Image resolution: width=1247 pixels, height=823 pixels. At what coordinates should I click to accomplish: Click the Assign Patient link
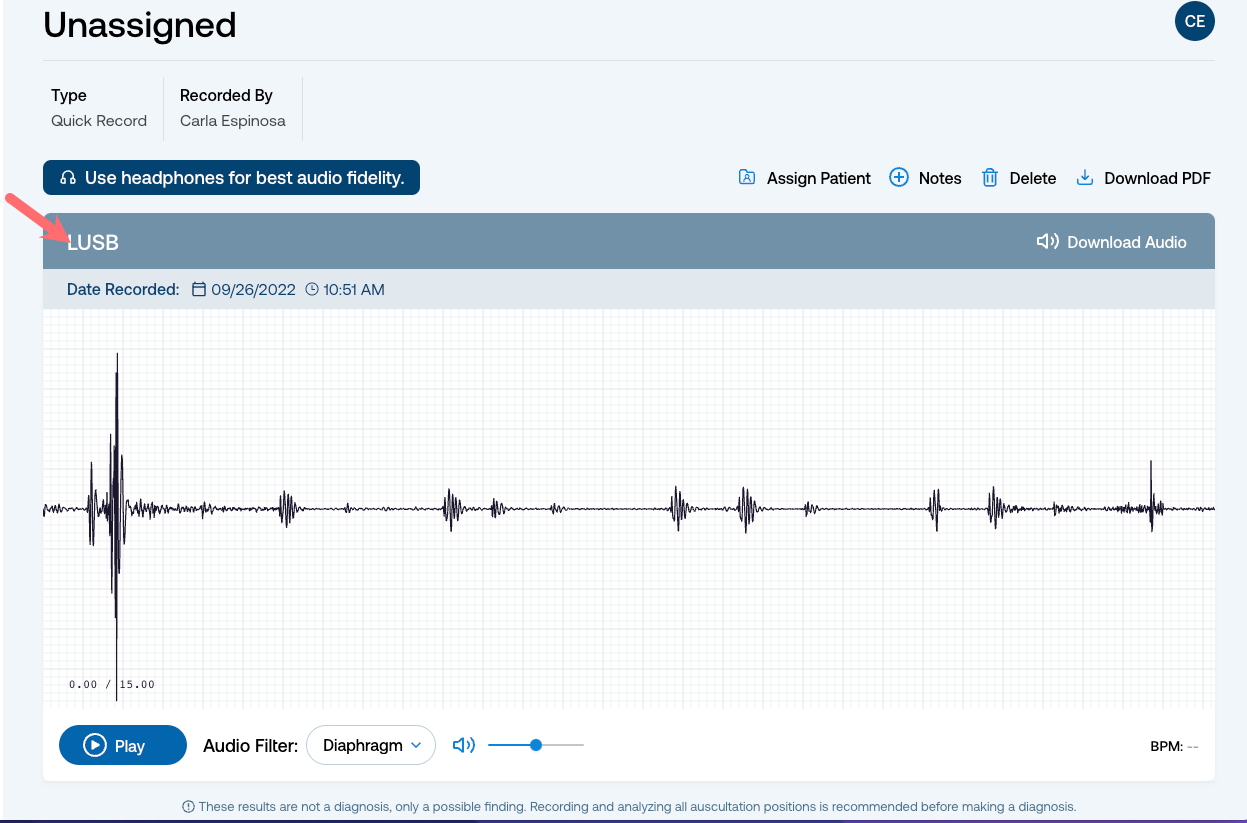pos(804,178)
